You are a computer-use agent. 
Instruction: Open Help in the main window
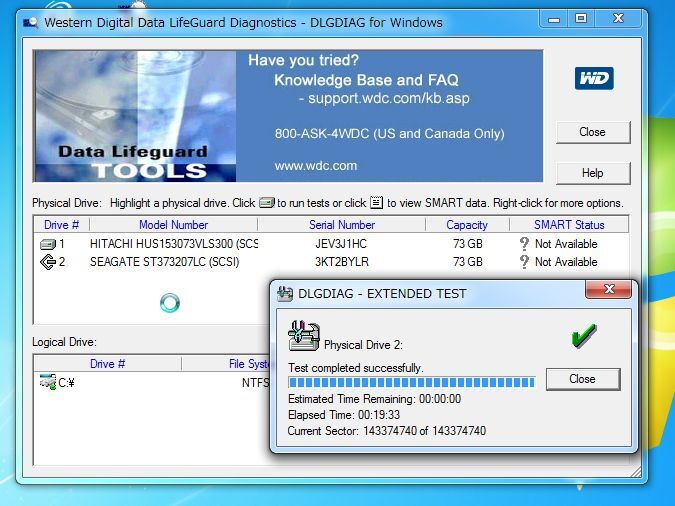[x=593, y=173]
